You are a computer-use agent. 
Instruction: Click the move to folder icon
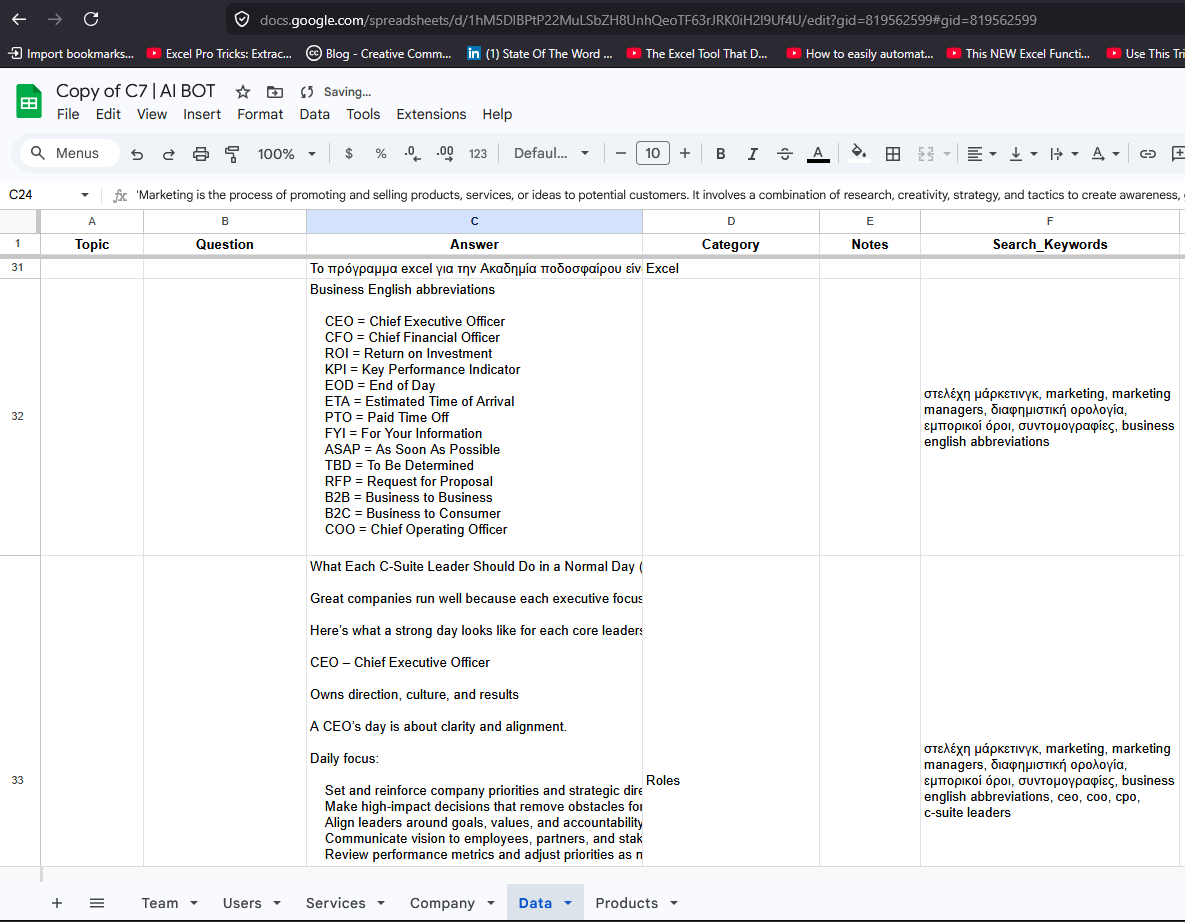click(x=275, y=92)
